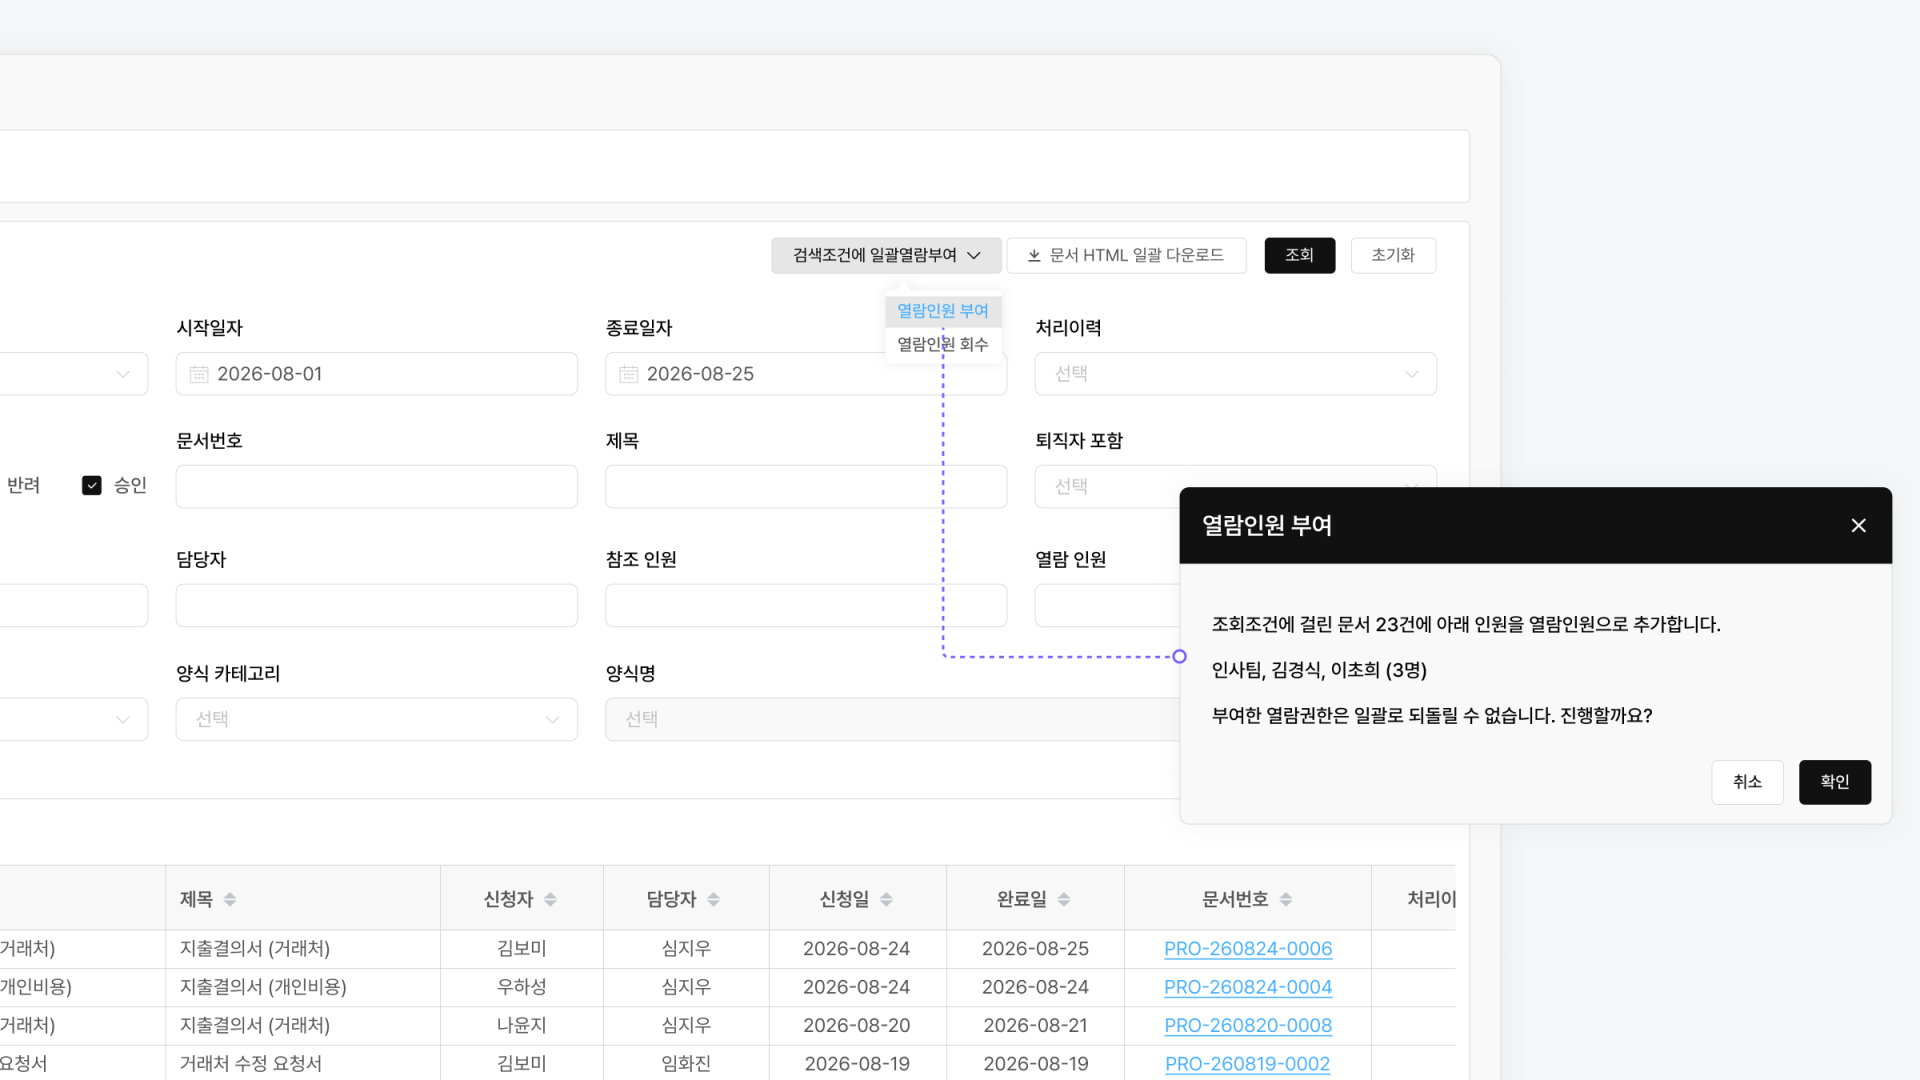The image size is (1920, 1080).
Task: Close the 열람인원 부여 dialog with X
Action: point(1858,526)
